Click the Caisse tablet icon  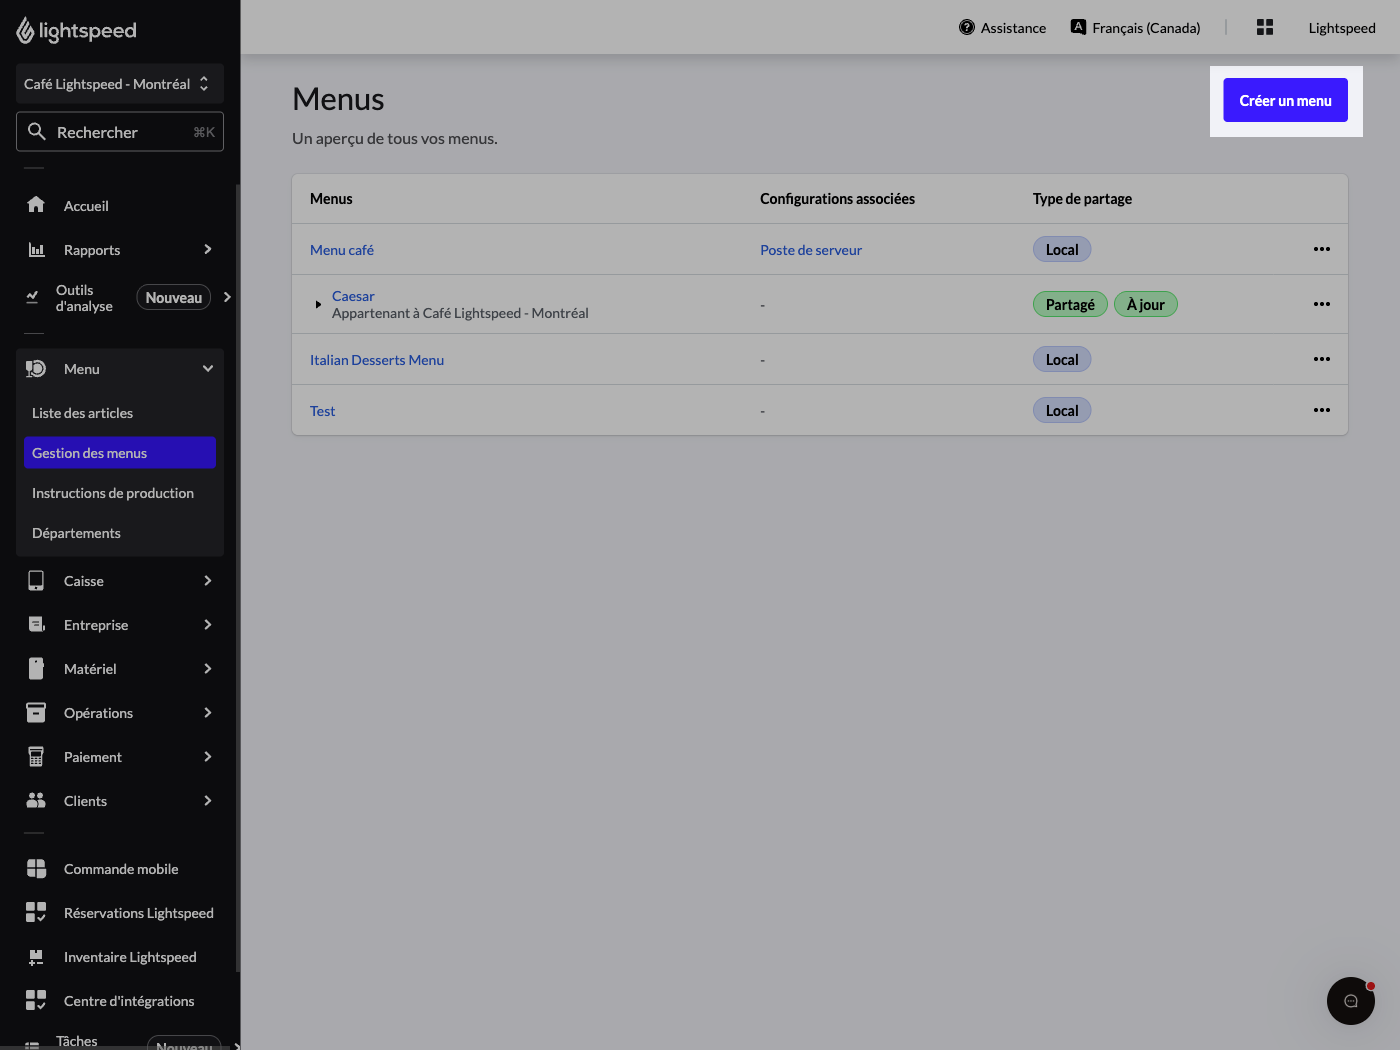point(36,581)
